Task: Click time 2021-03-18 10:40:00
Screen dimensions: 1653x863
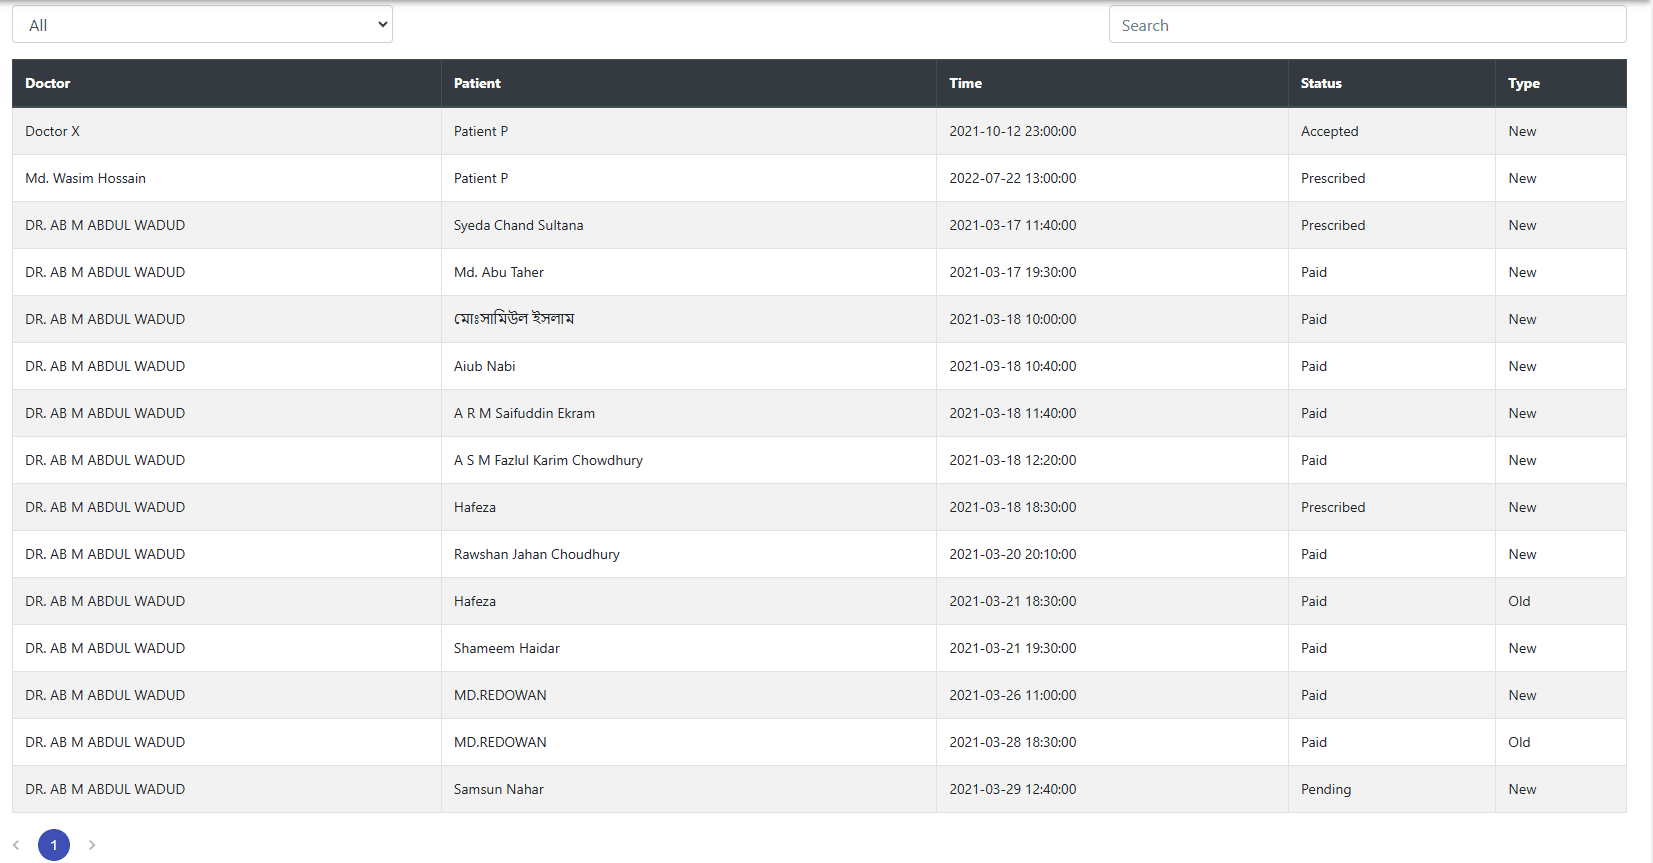Action: [1012, 366]
